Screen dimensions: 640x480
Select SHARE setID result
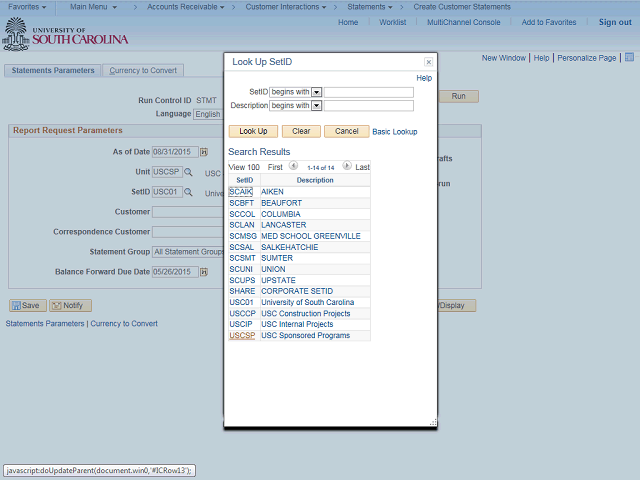pyautogui.click(x=242, y=291)
